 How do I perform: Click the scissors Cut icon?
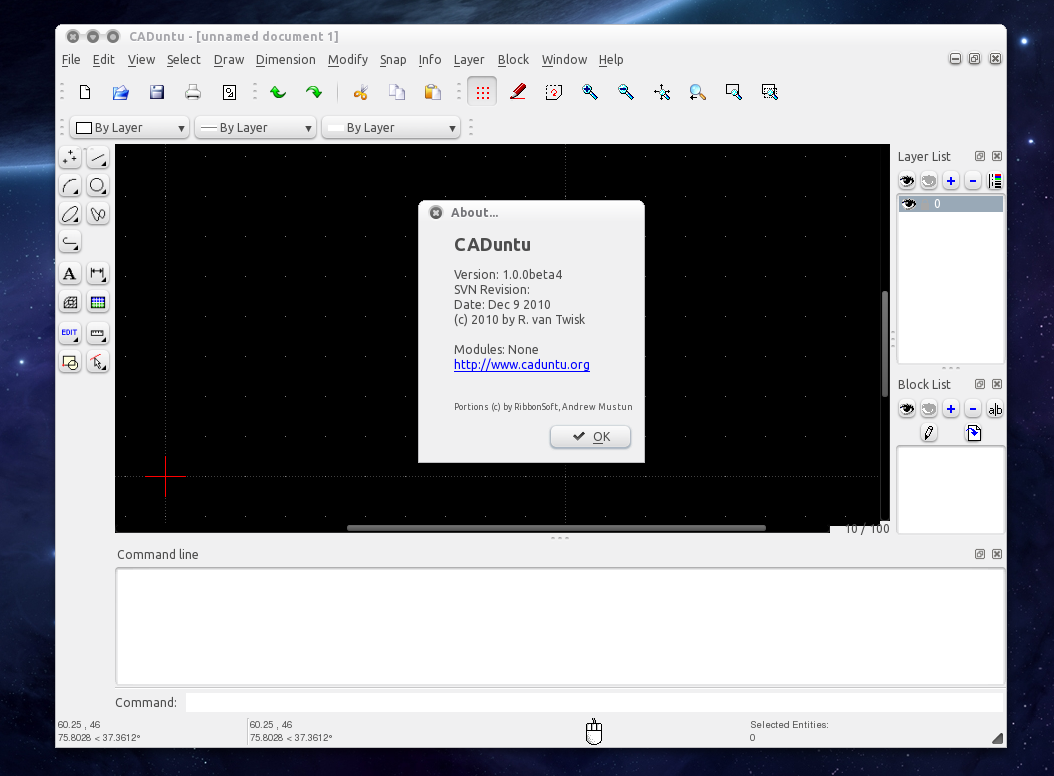click(361, 93)
